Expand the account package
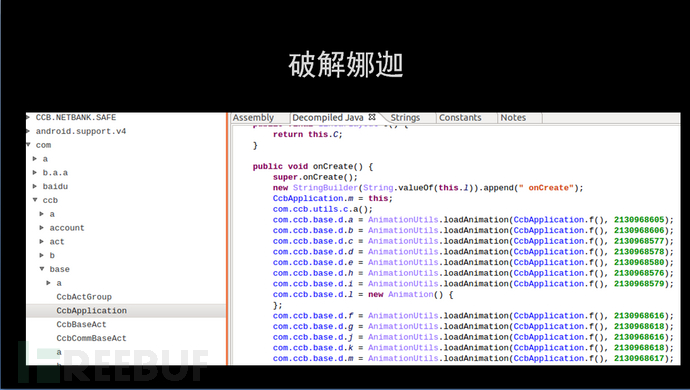 point(42,228)
